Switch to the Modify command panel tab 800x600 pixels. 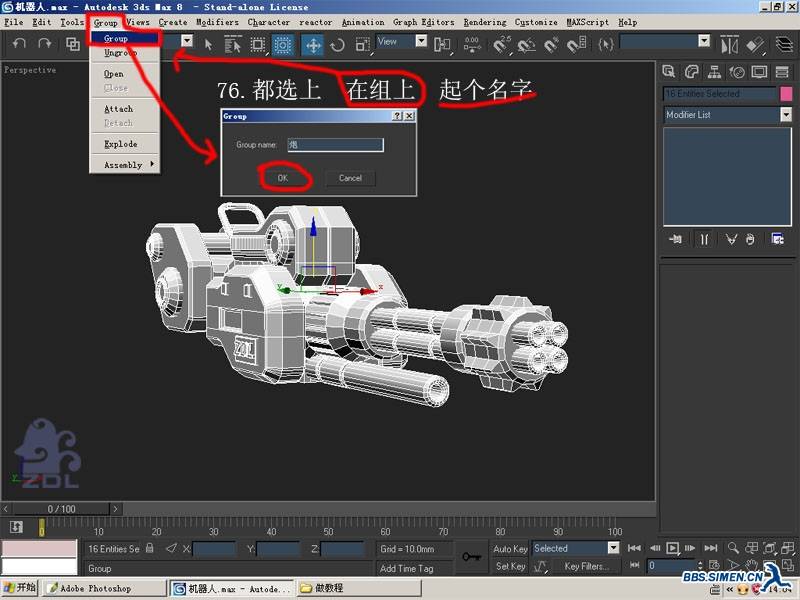pyautogui.click(x=691, y=72)
